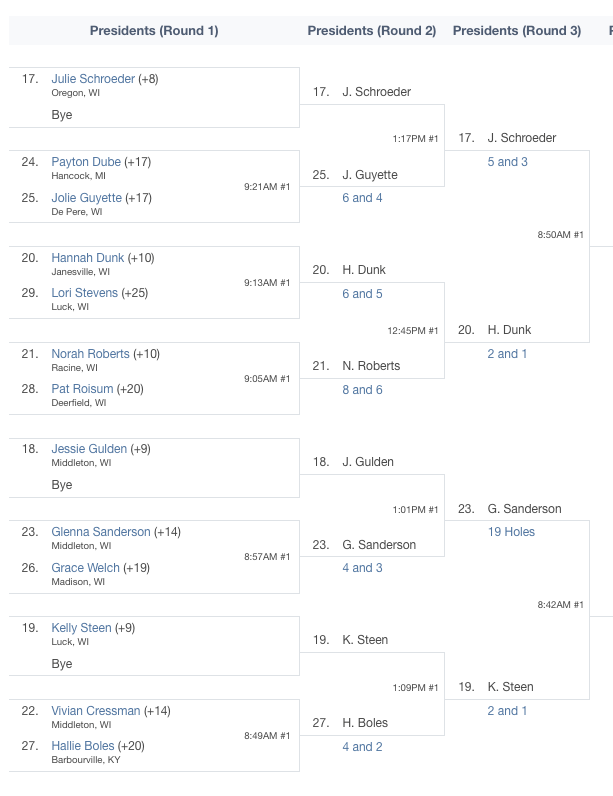Open the 4 and 2 match result
The image size is (613, 796).
[362, 747]
